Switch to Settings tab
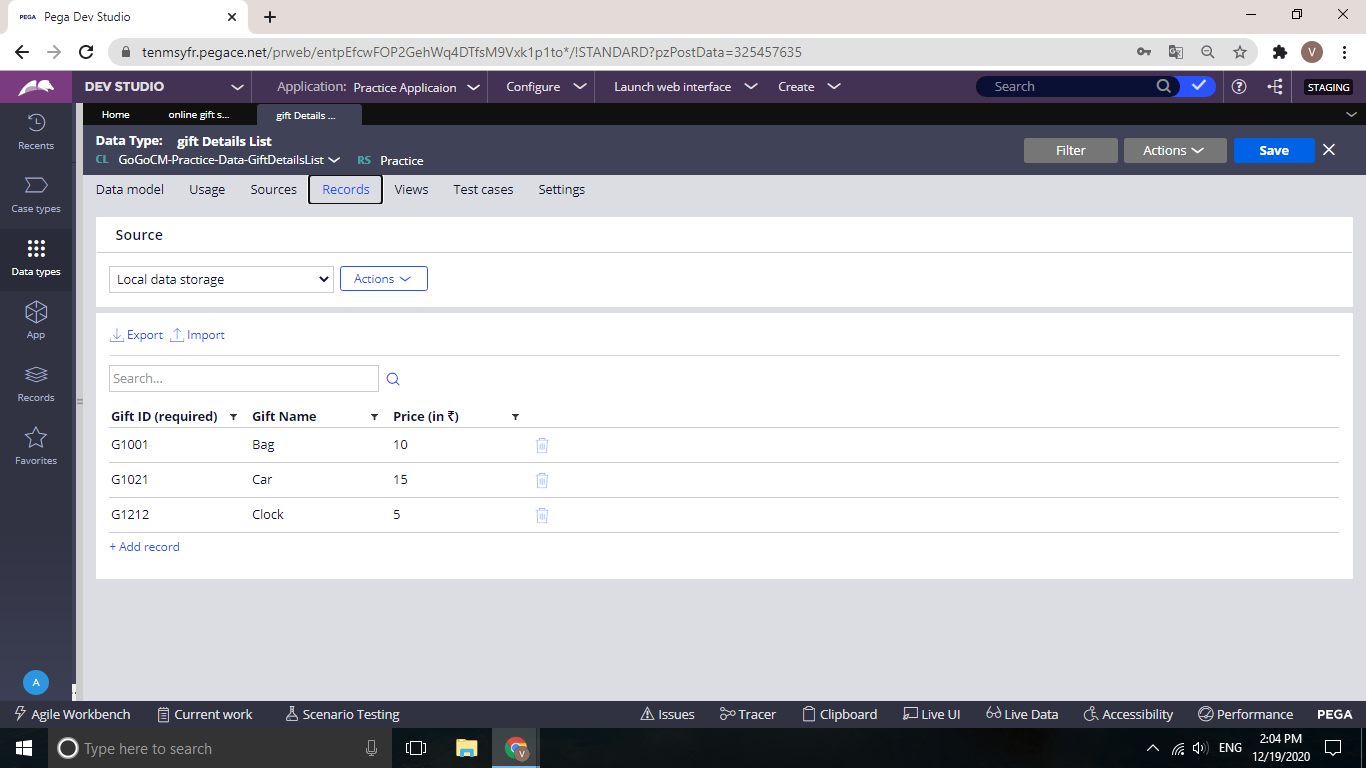This screenshot has width=1366, height=768. pyautogui.click(x=562, y=189)
